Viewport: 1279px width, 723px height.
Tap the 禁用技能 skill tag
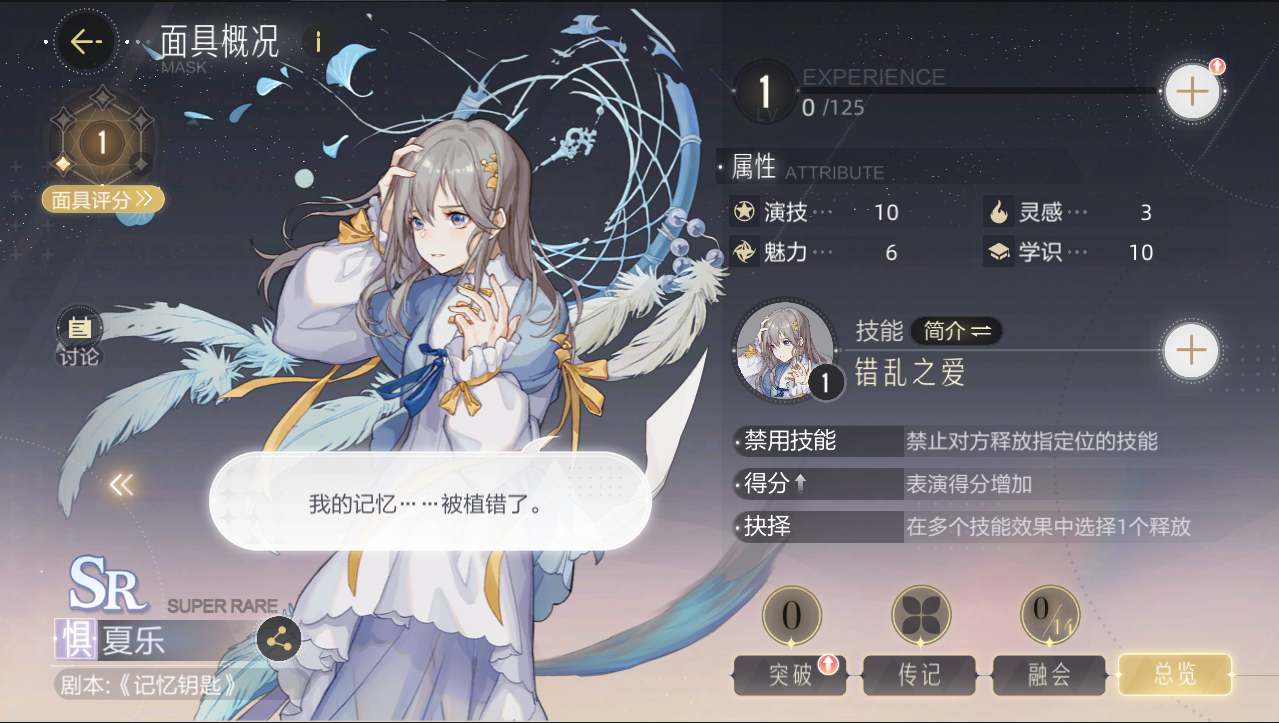click(819, 441)
